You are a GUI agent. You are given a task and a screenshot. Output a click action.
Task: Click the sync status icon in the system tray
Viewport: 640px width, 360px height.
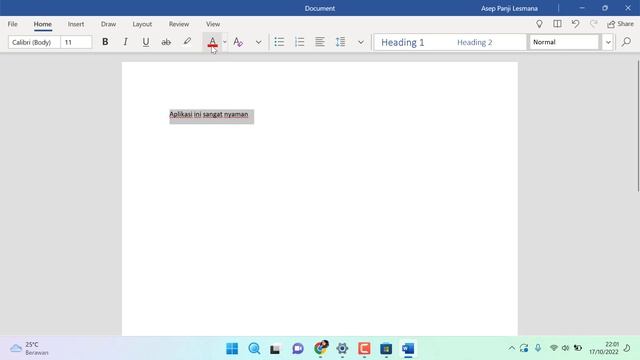(x=524, y=348)
